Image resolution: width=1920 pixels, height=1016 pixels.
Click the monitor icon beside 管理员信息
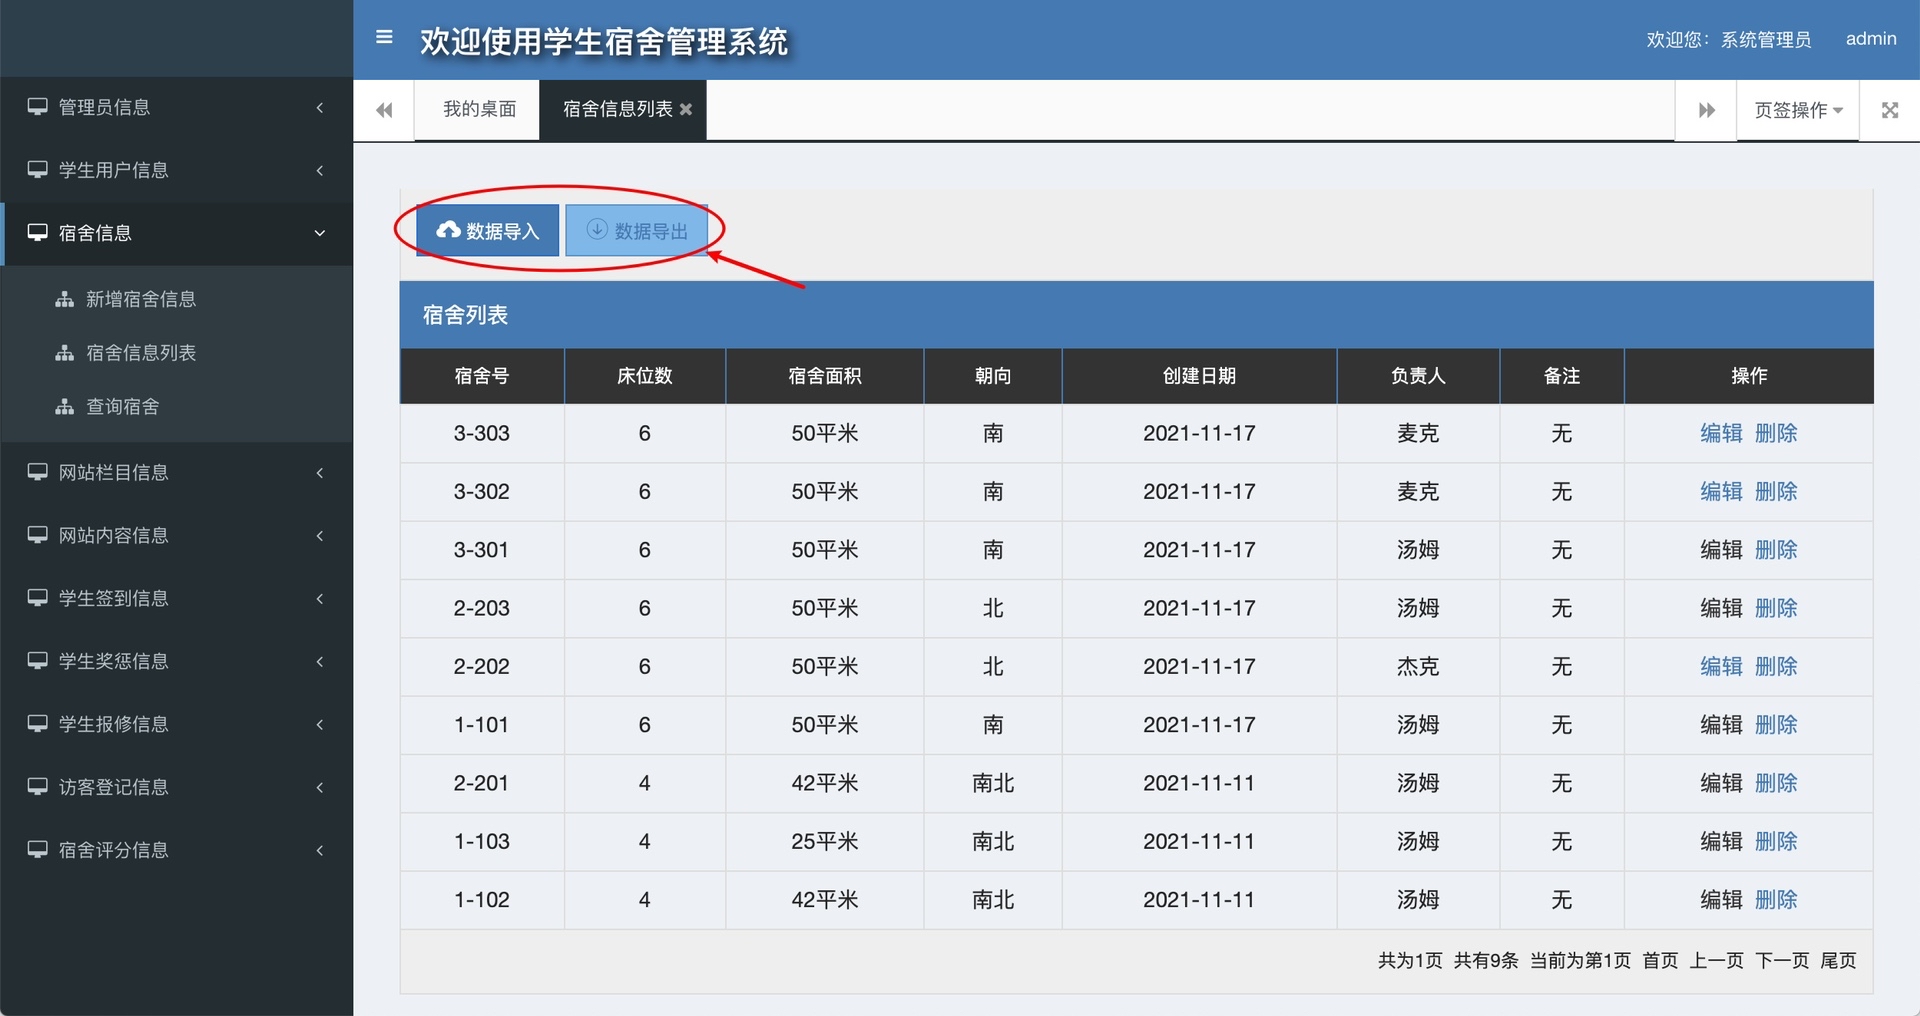37,107
